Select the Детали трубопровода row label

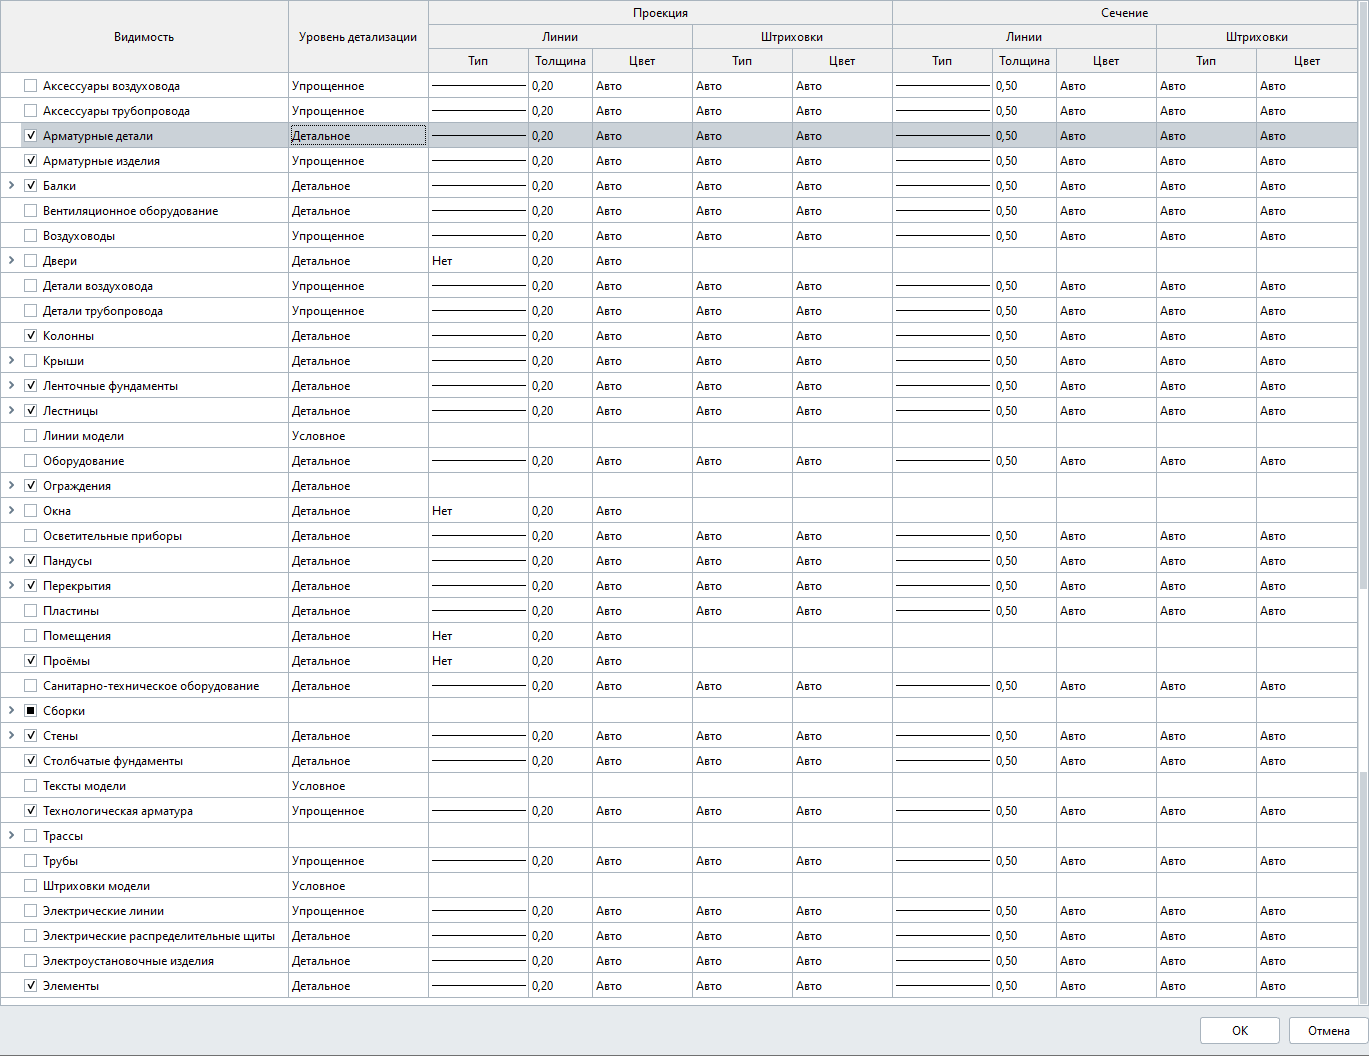[103, 311]
